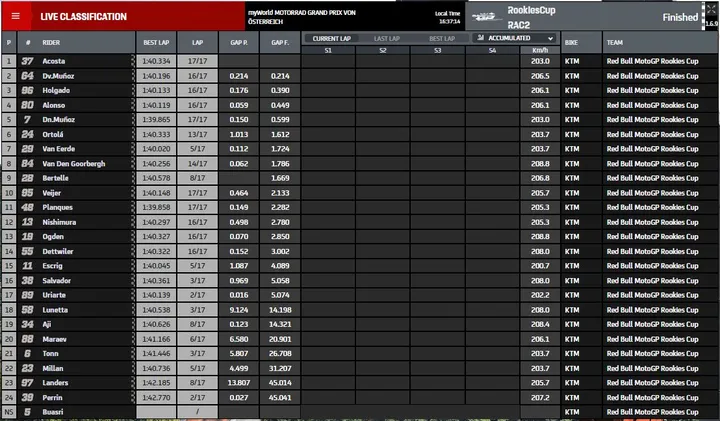Sort by the Best Lap column header

click(156, 42)
